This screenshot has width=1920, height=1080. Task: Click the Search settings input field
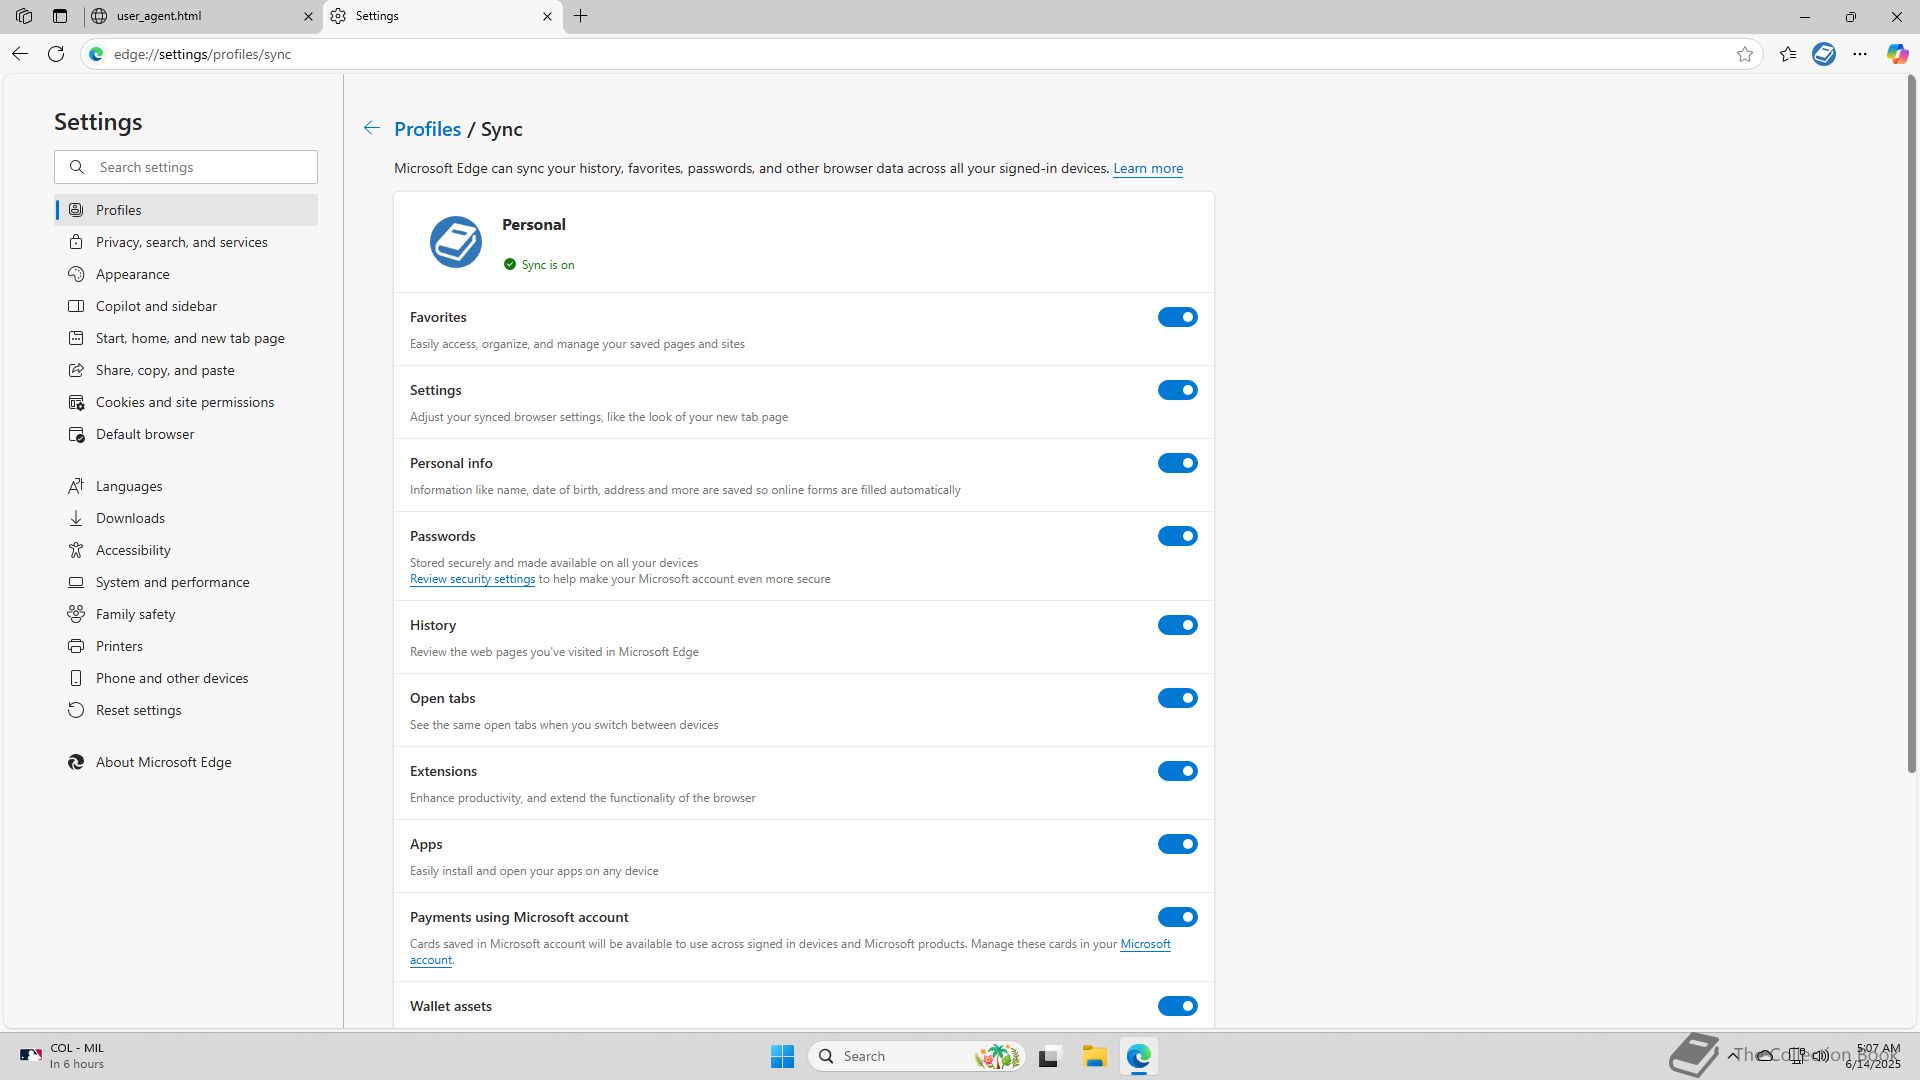point(200,167)
